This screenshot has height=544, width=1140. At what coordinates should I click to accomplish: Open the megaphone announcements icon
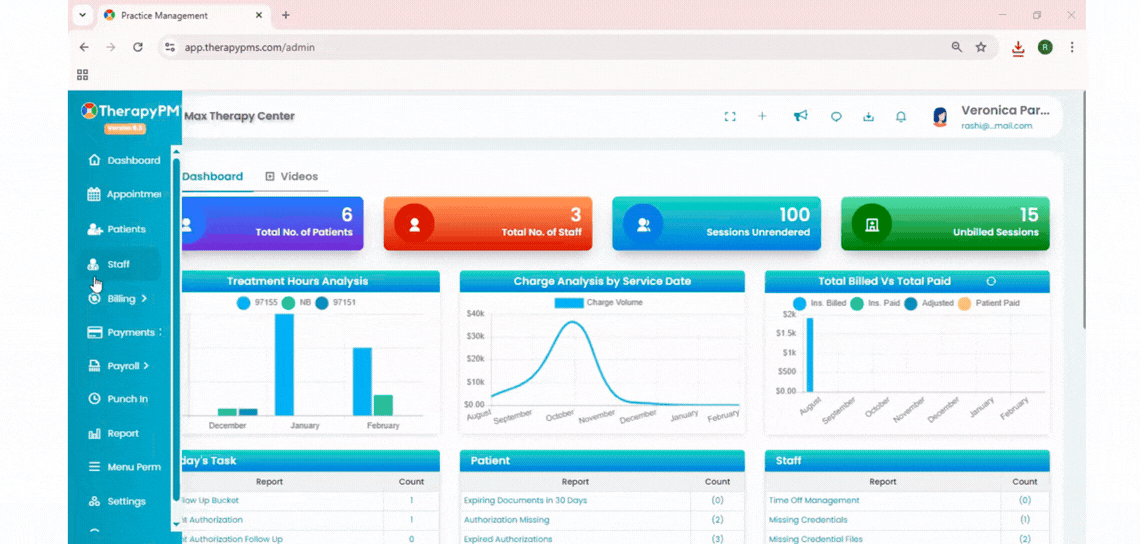[800, 116]
